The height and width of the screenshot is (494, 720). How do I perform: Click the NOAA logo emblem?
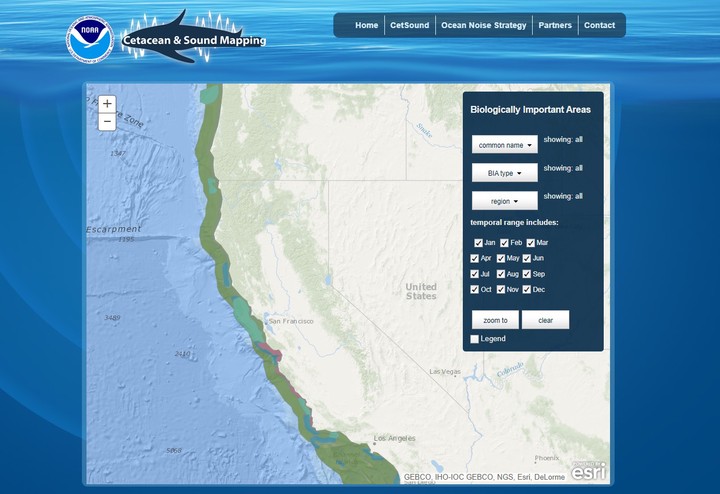(x=90, y=39)
